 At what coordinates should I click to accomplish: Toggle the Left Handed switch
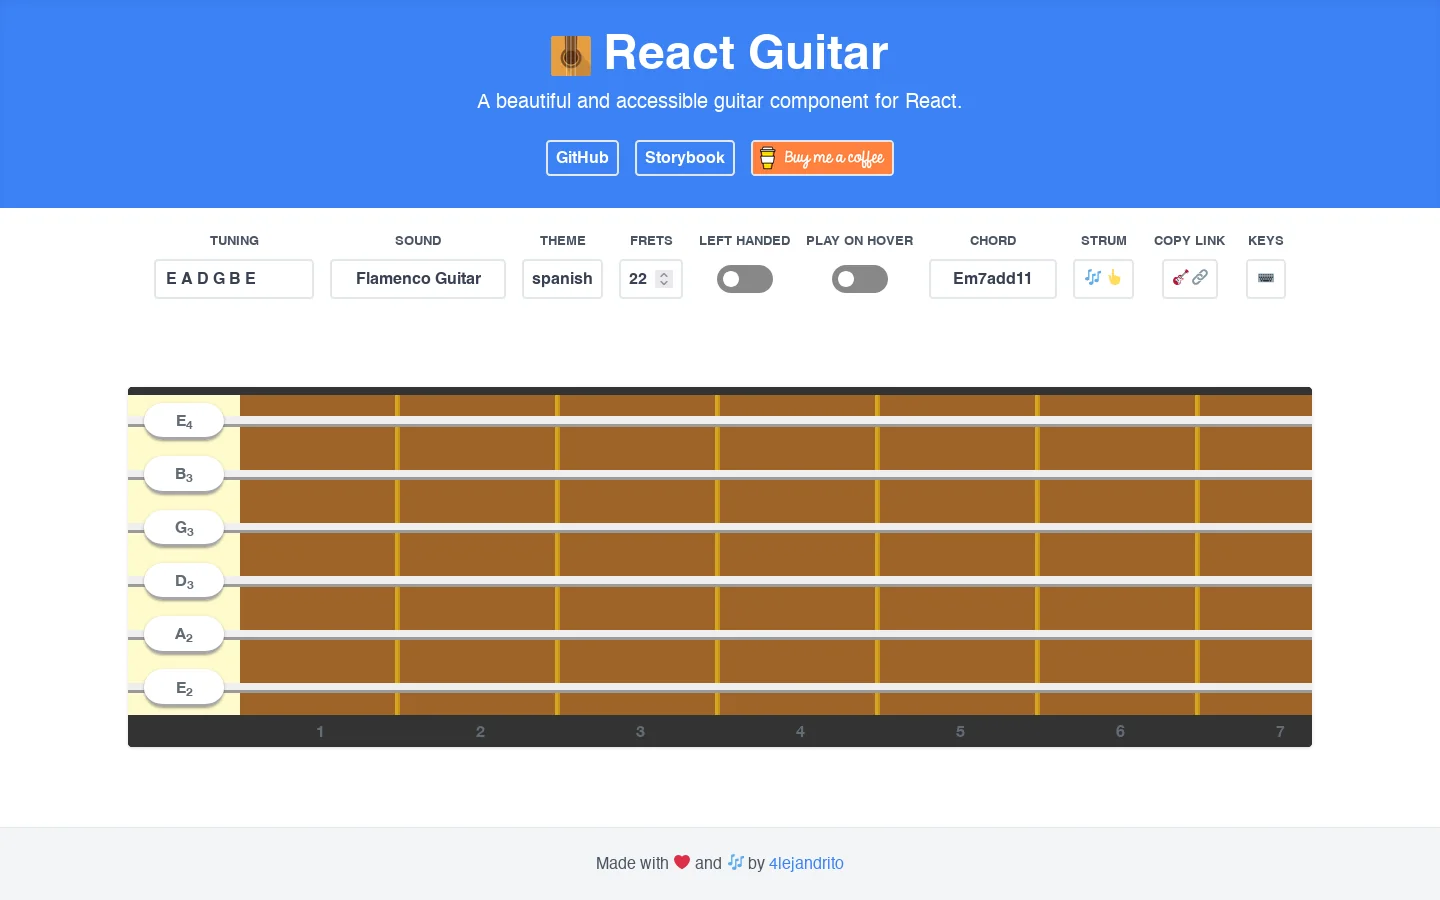tap(745, 279)
